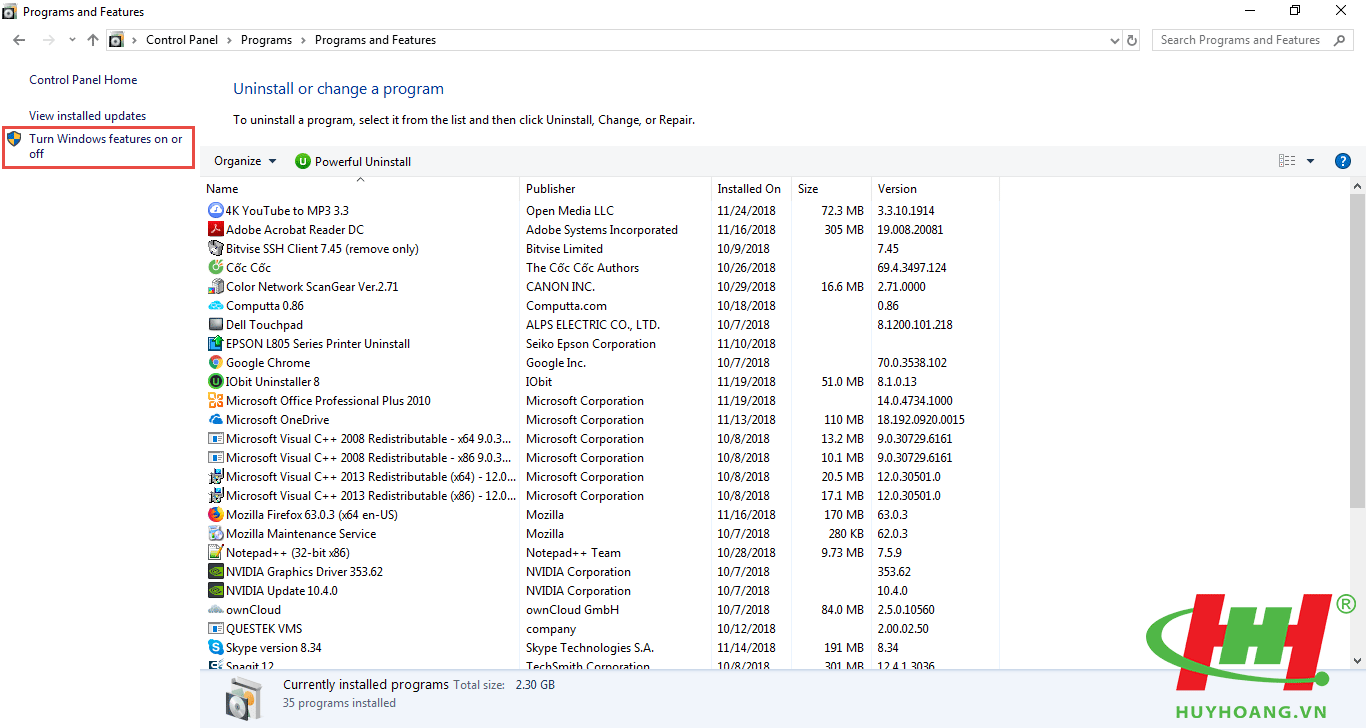The width and height of the screenshot is (1366, 728).
Task: Click the Adobe Acrobat Reader DC icon
Action: pos(215,229)
